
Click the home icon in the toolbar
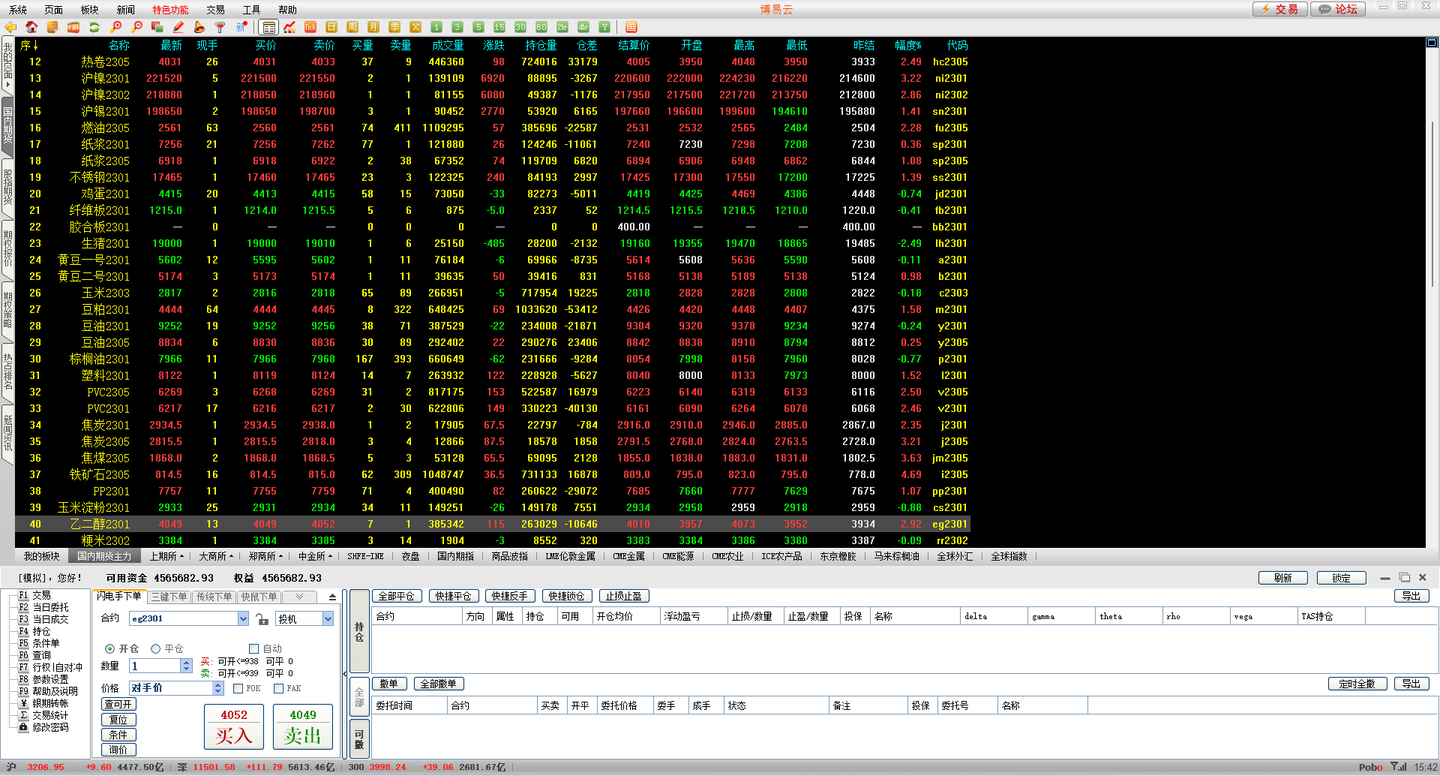point(31,27)
